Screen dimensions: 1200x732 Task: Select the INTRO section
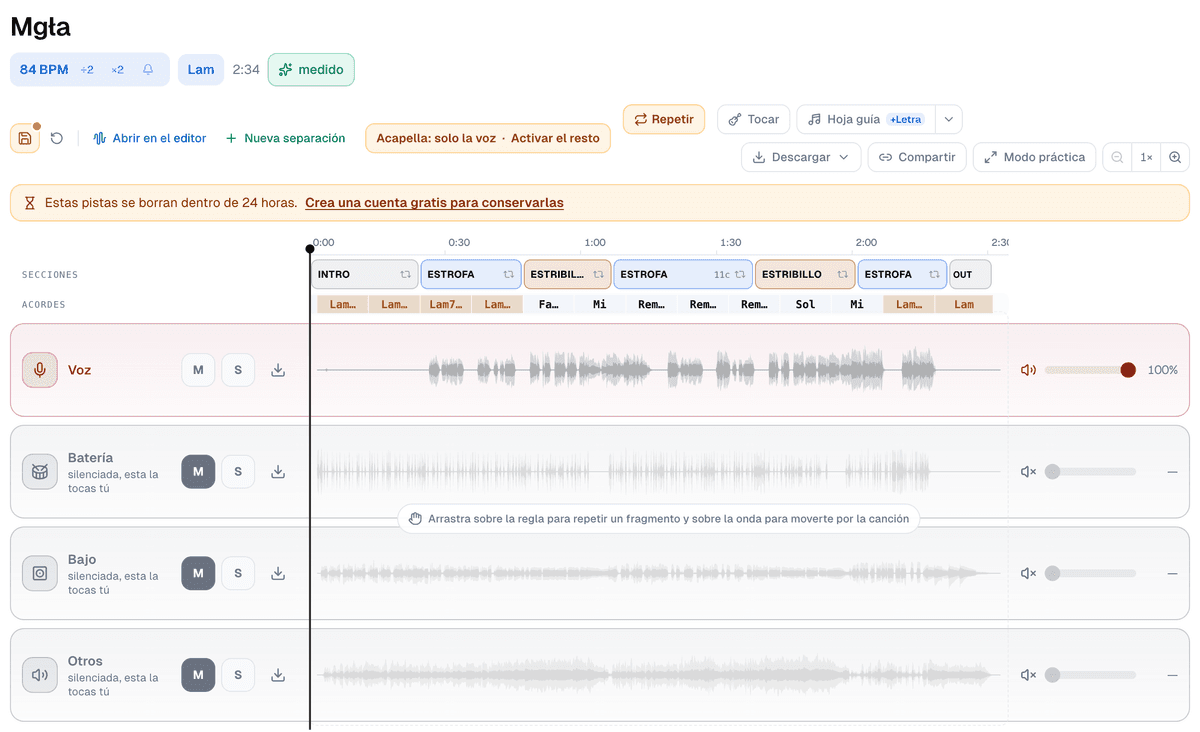coord(364,274)
